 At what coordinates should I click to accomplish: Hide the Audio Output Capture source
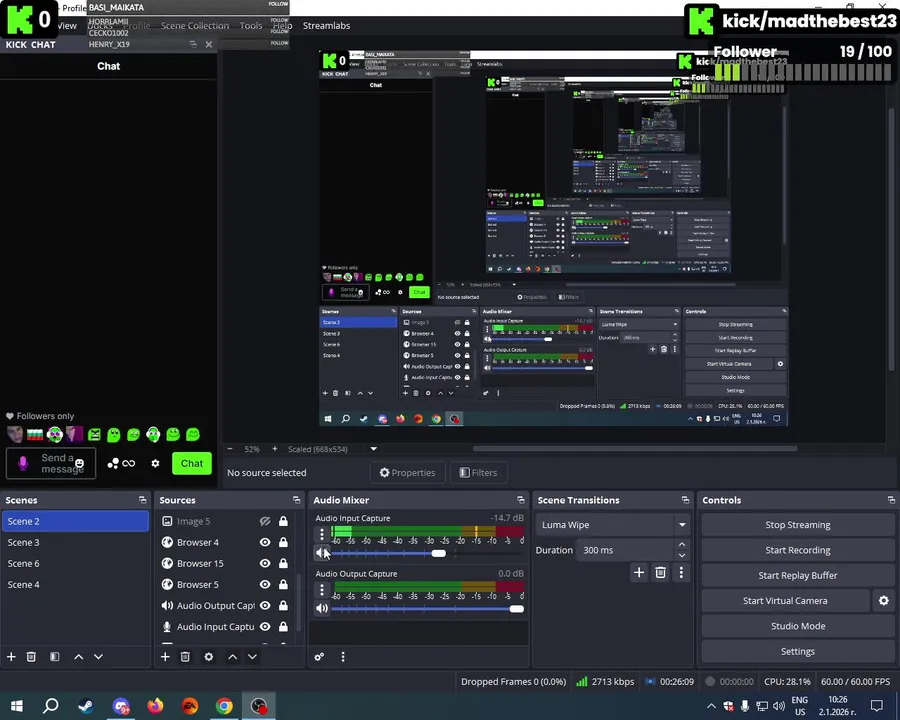(265, 605)
